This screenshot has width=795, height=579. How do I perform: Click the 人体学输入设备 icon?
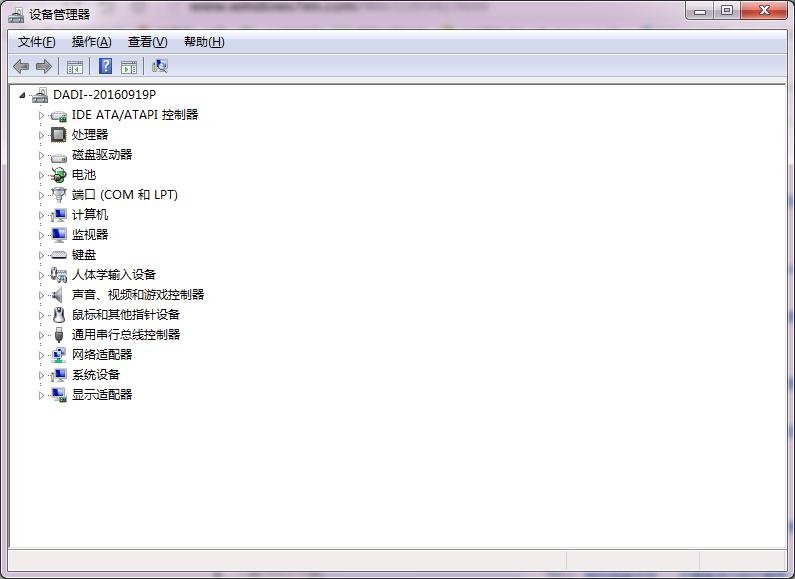coord(59,275)
